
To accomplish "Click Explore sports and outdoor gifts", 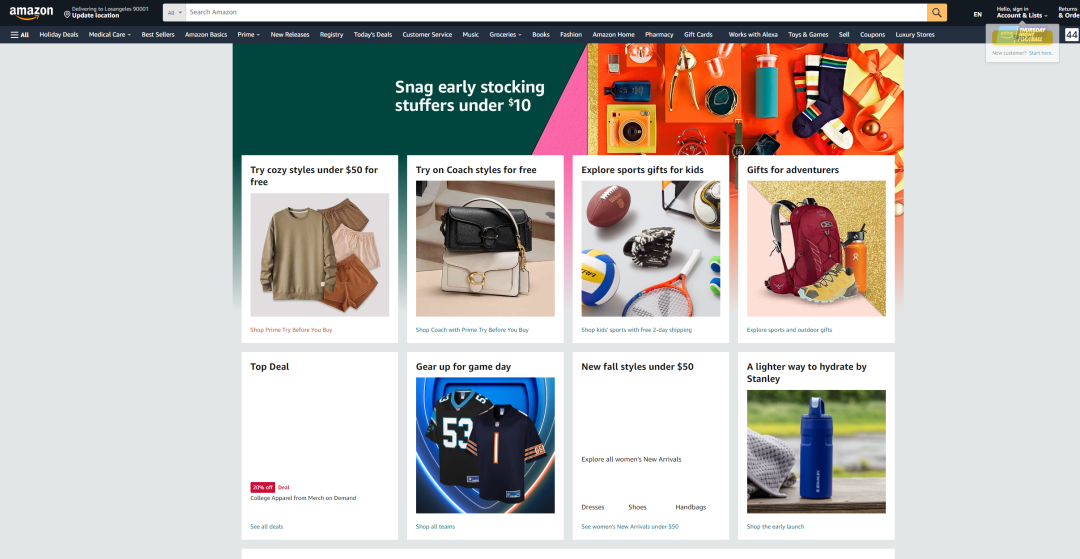I will coord(789,330).
